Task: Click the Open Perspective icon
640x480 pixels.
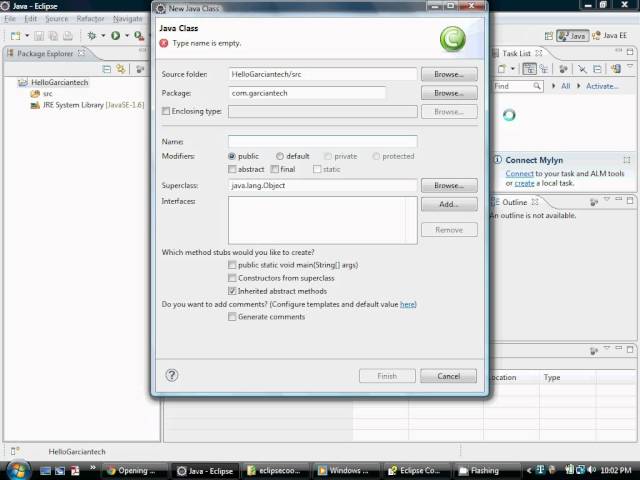Action: [549, 36]
